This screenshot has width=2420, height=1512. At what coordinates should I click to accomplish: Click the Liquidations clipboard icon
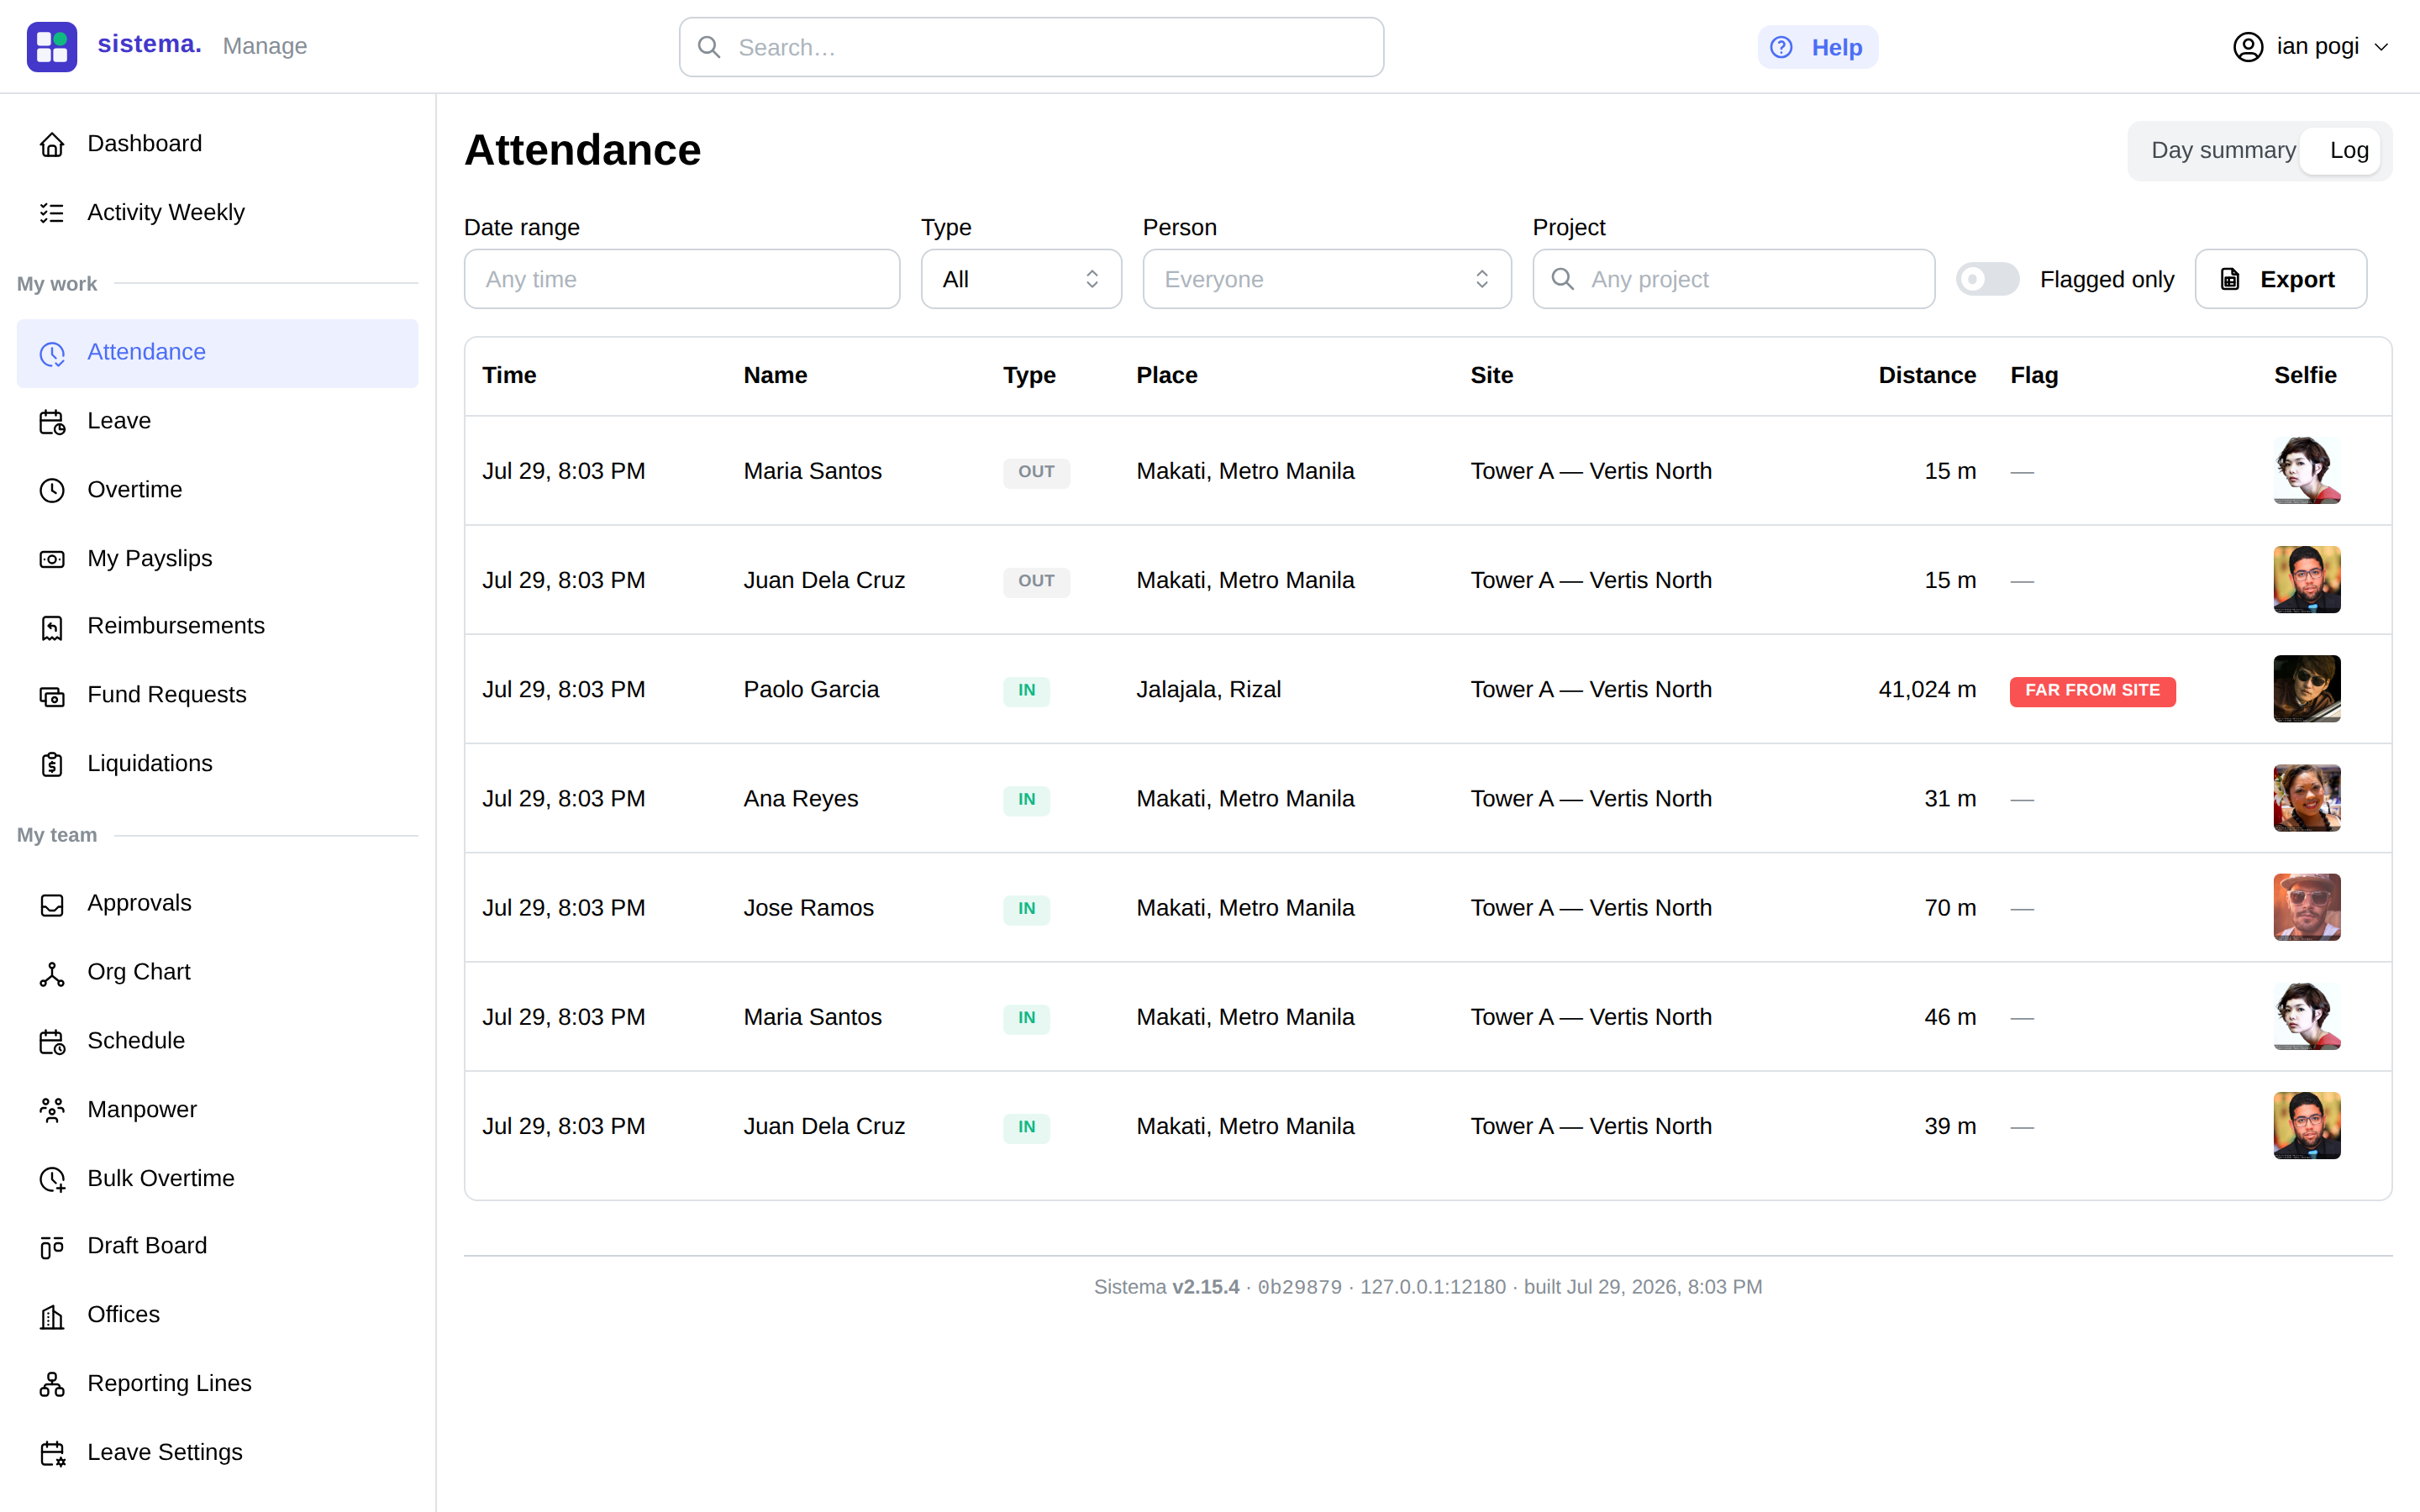[x=52, y=764]
